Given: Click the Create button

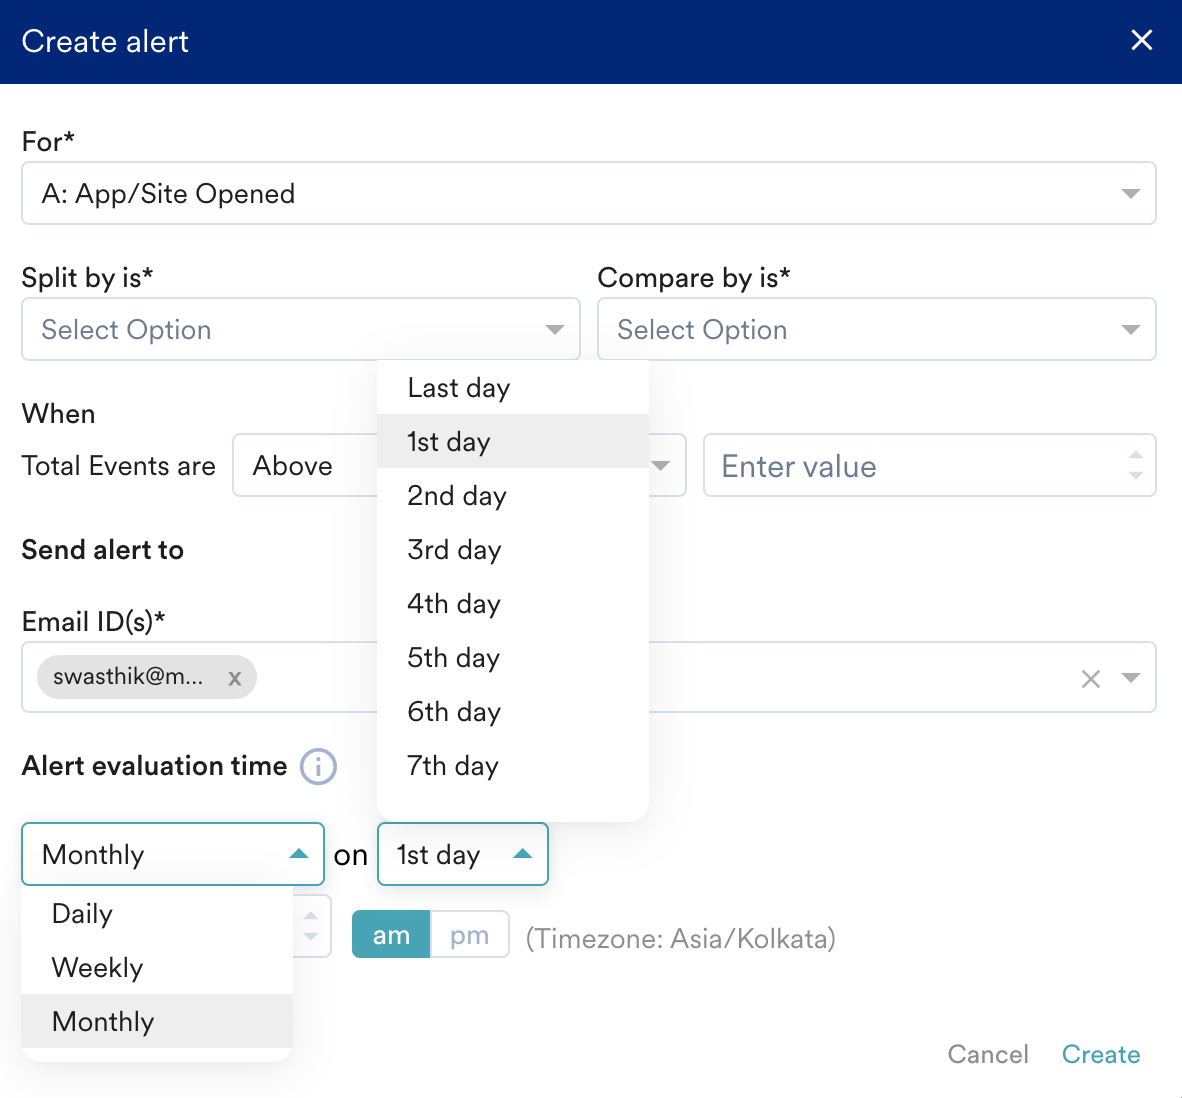Looking at the screenshot, I should 1100,1054.
